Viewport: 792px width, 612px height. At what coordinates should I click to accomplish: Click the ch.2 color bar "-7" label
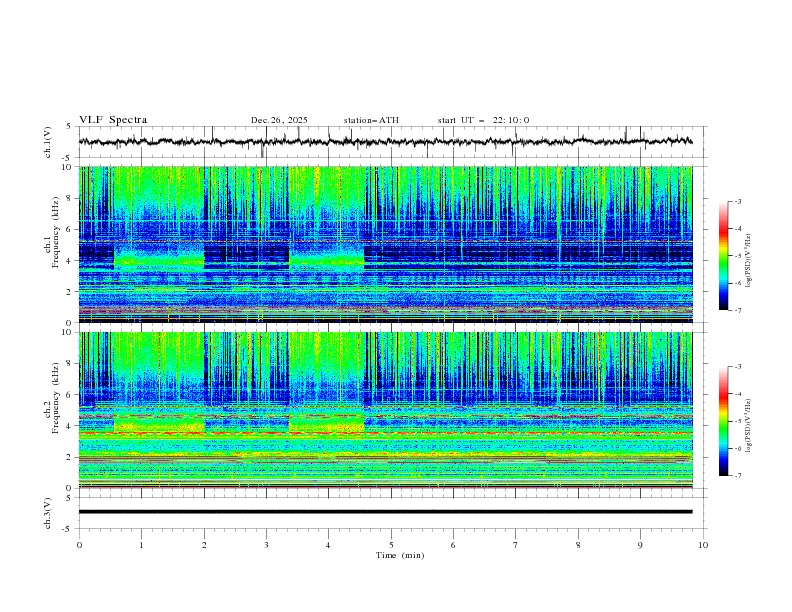click(x=738, y=476)
